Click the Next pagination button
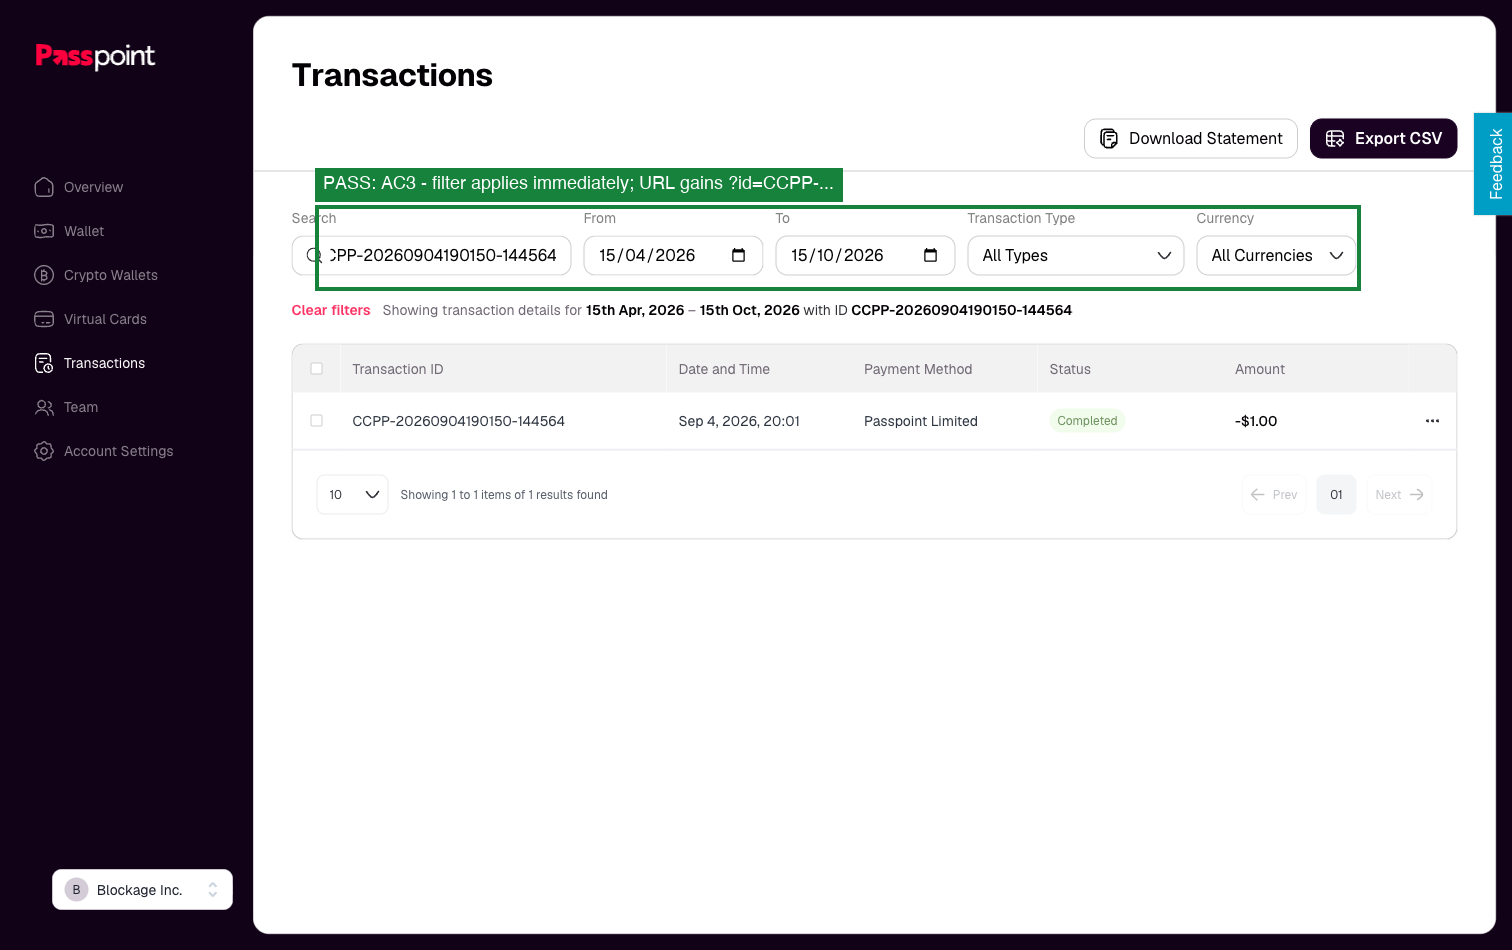Screen dimensions: 1512x950 1399,495
